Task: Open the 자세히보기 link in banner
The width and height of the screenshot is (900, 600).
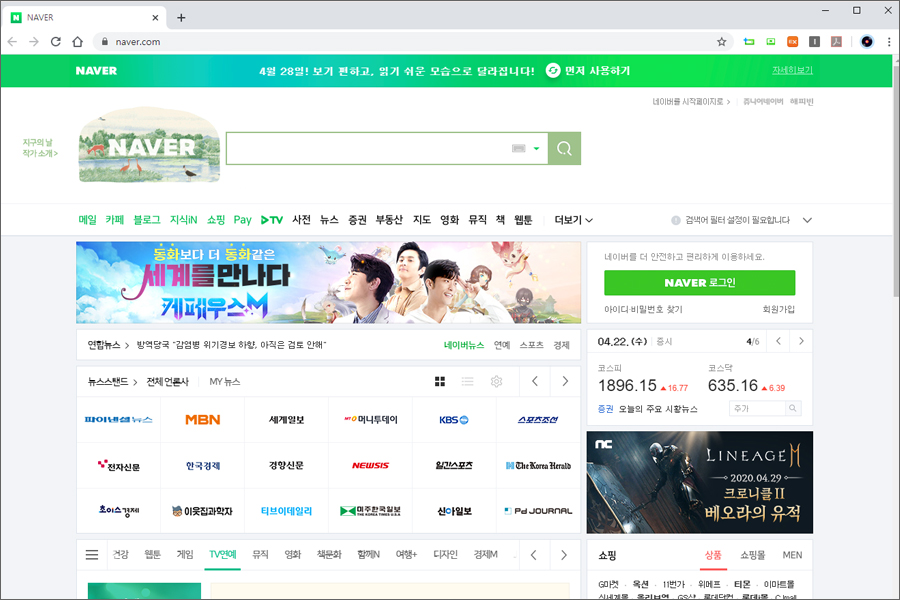Action: tap(792, 70)
